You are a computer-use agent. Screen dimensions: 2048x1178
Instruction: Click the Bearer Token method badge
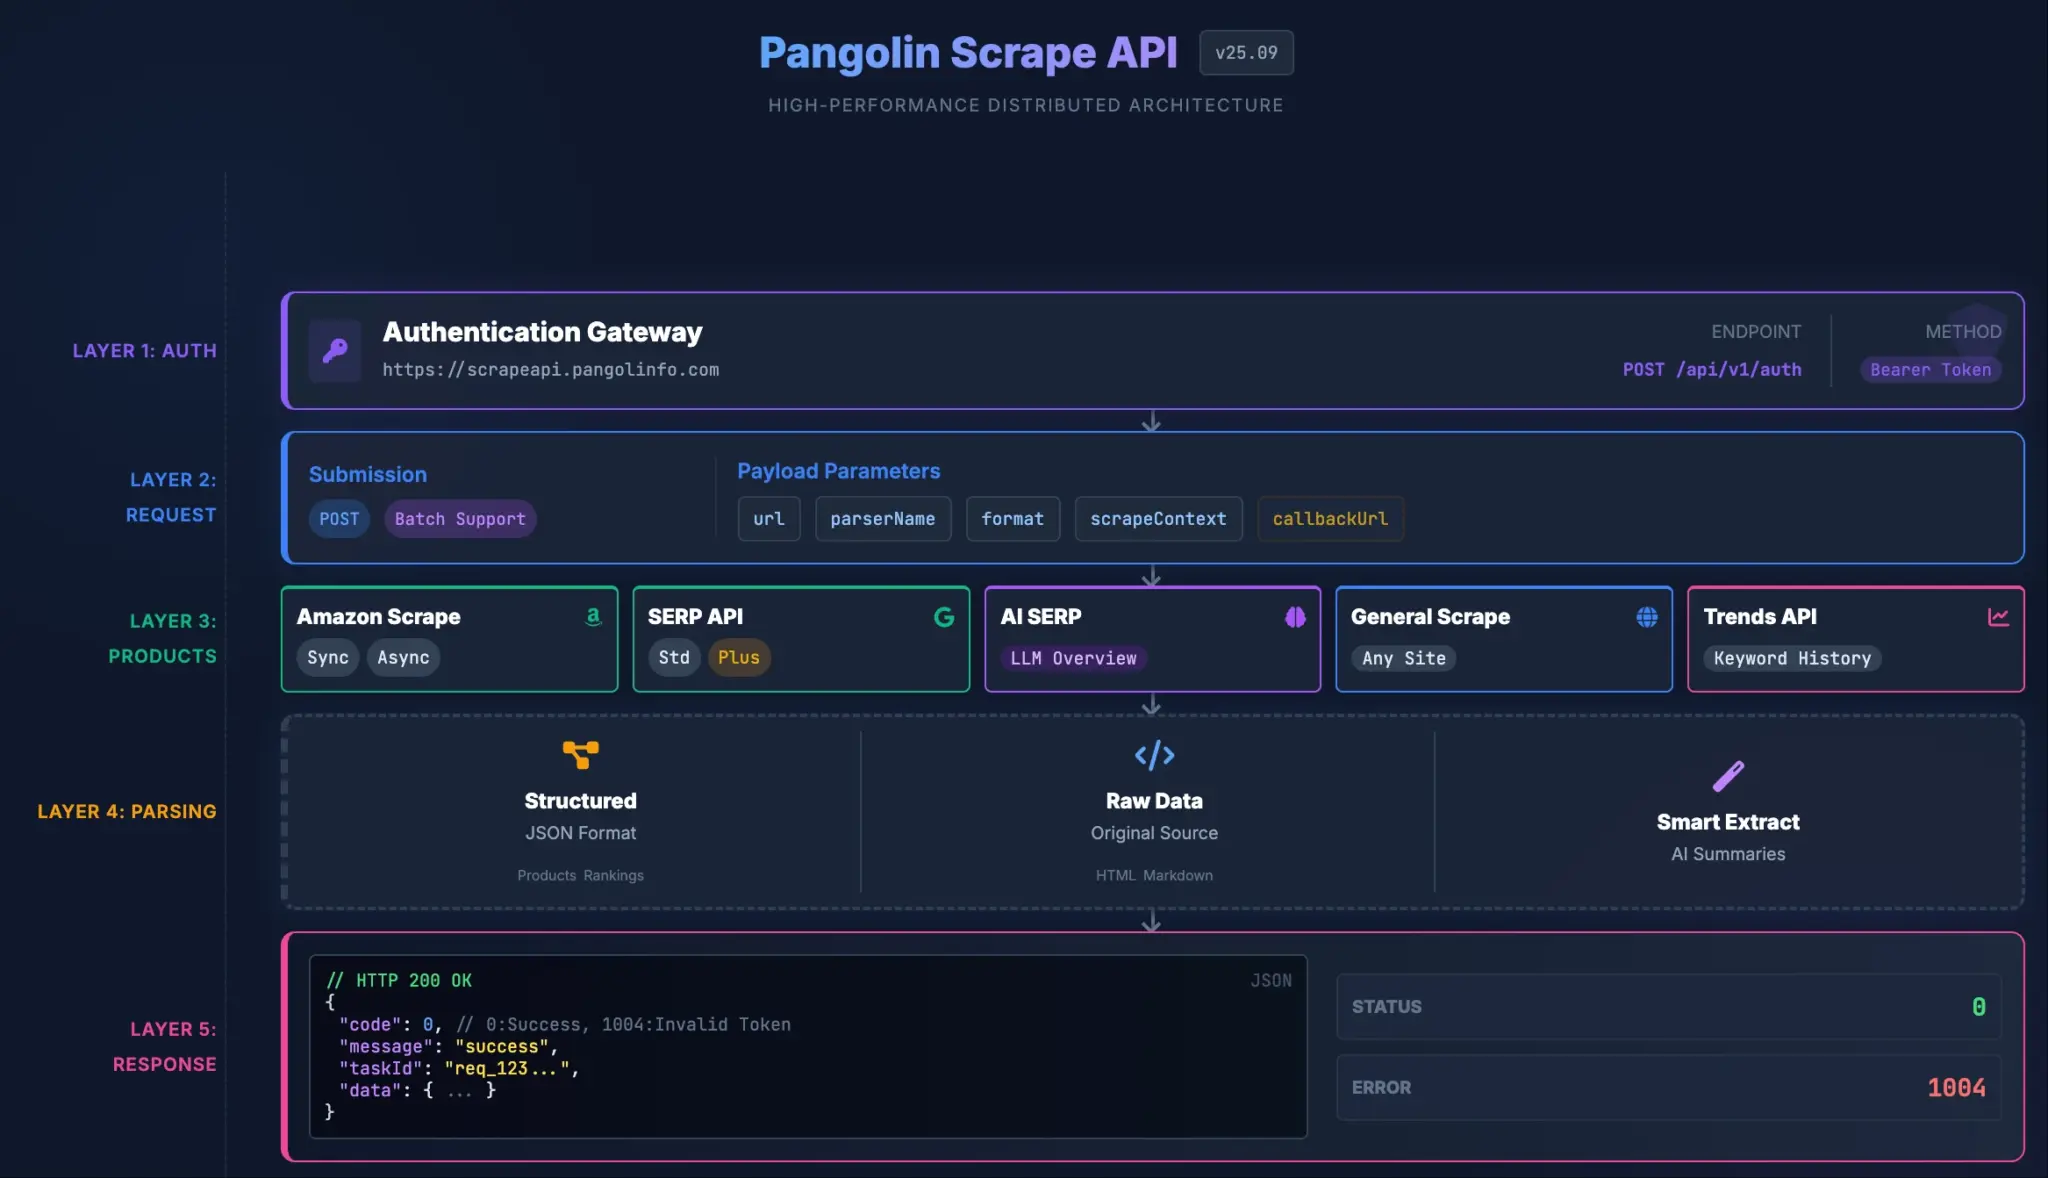pyautogui.click(x=1929, y=369)
